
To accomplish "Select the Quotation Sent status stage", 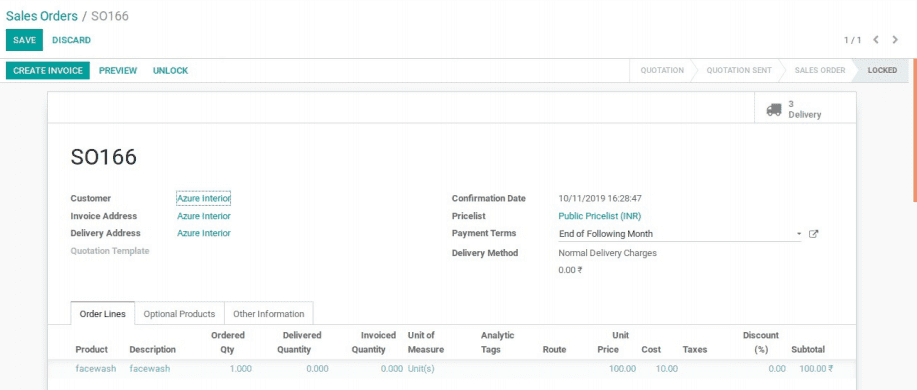I will [739, 70].
